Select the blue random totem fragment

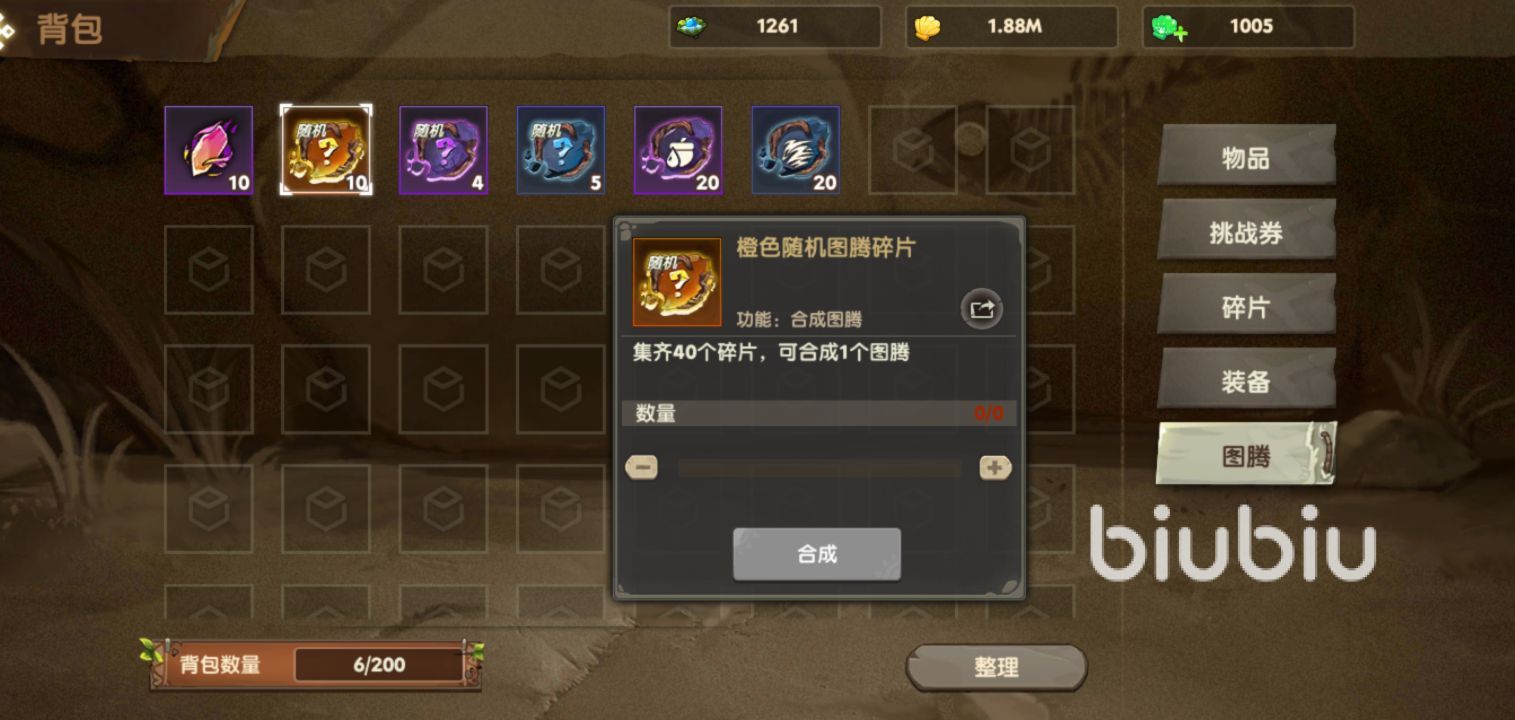(x=560, y=150)
